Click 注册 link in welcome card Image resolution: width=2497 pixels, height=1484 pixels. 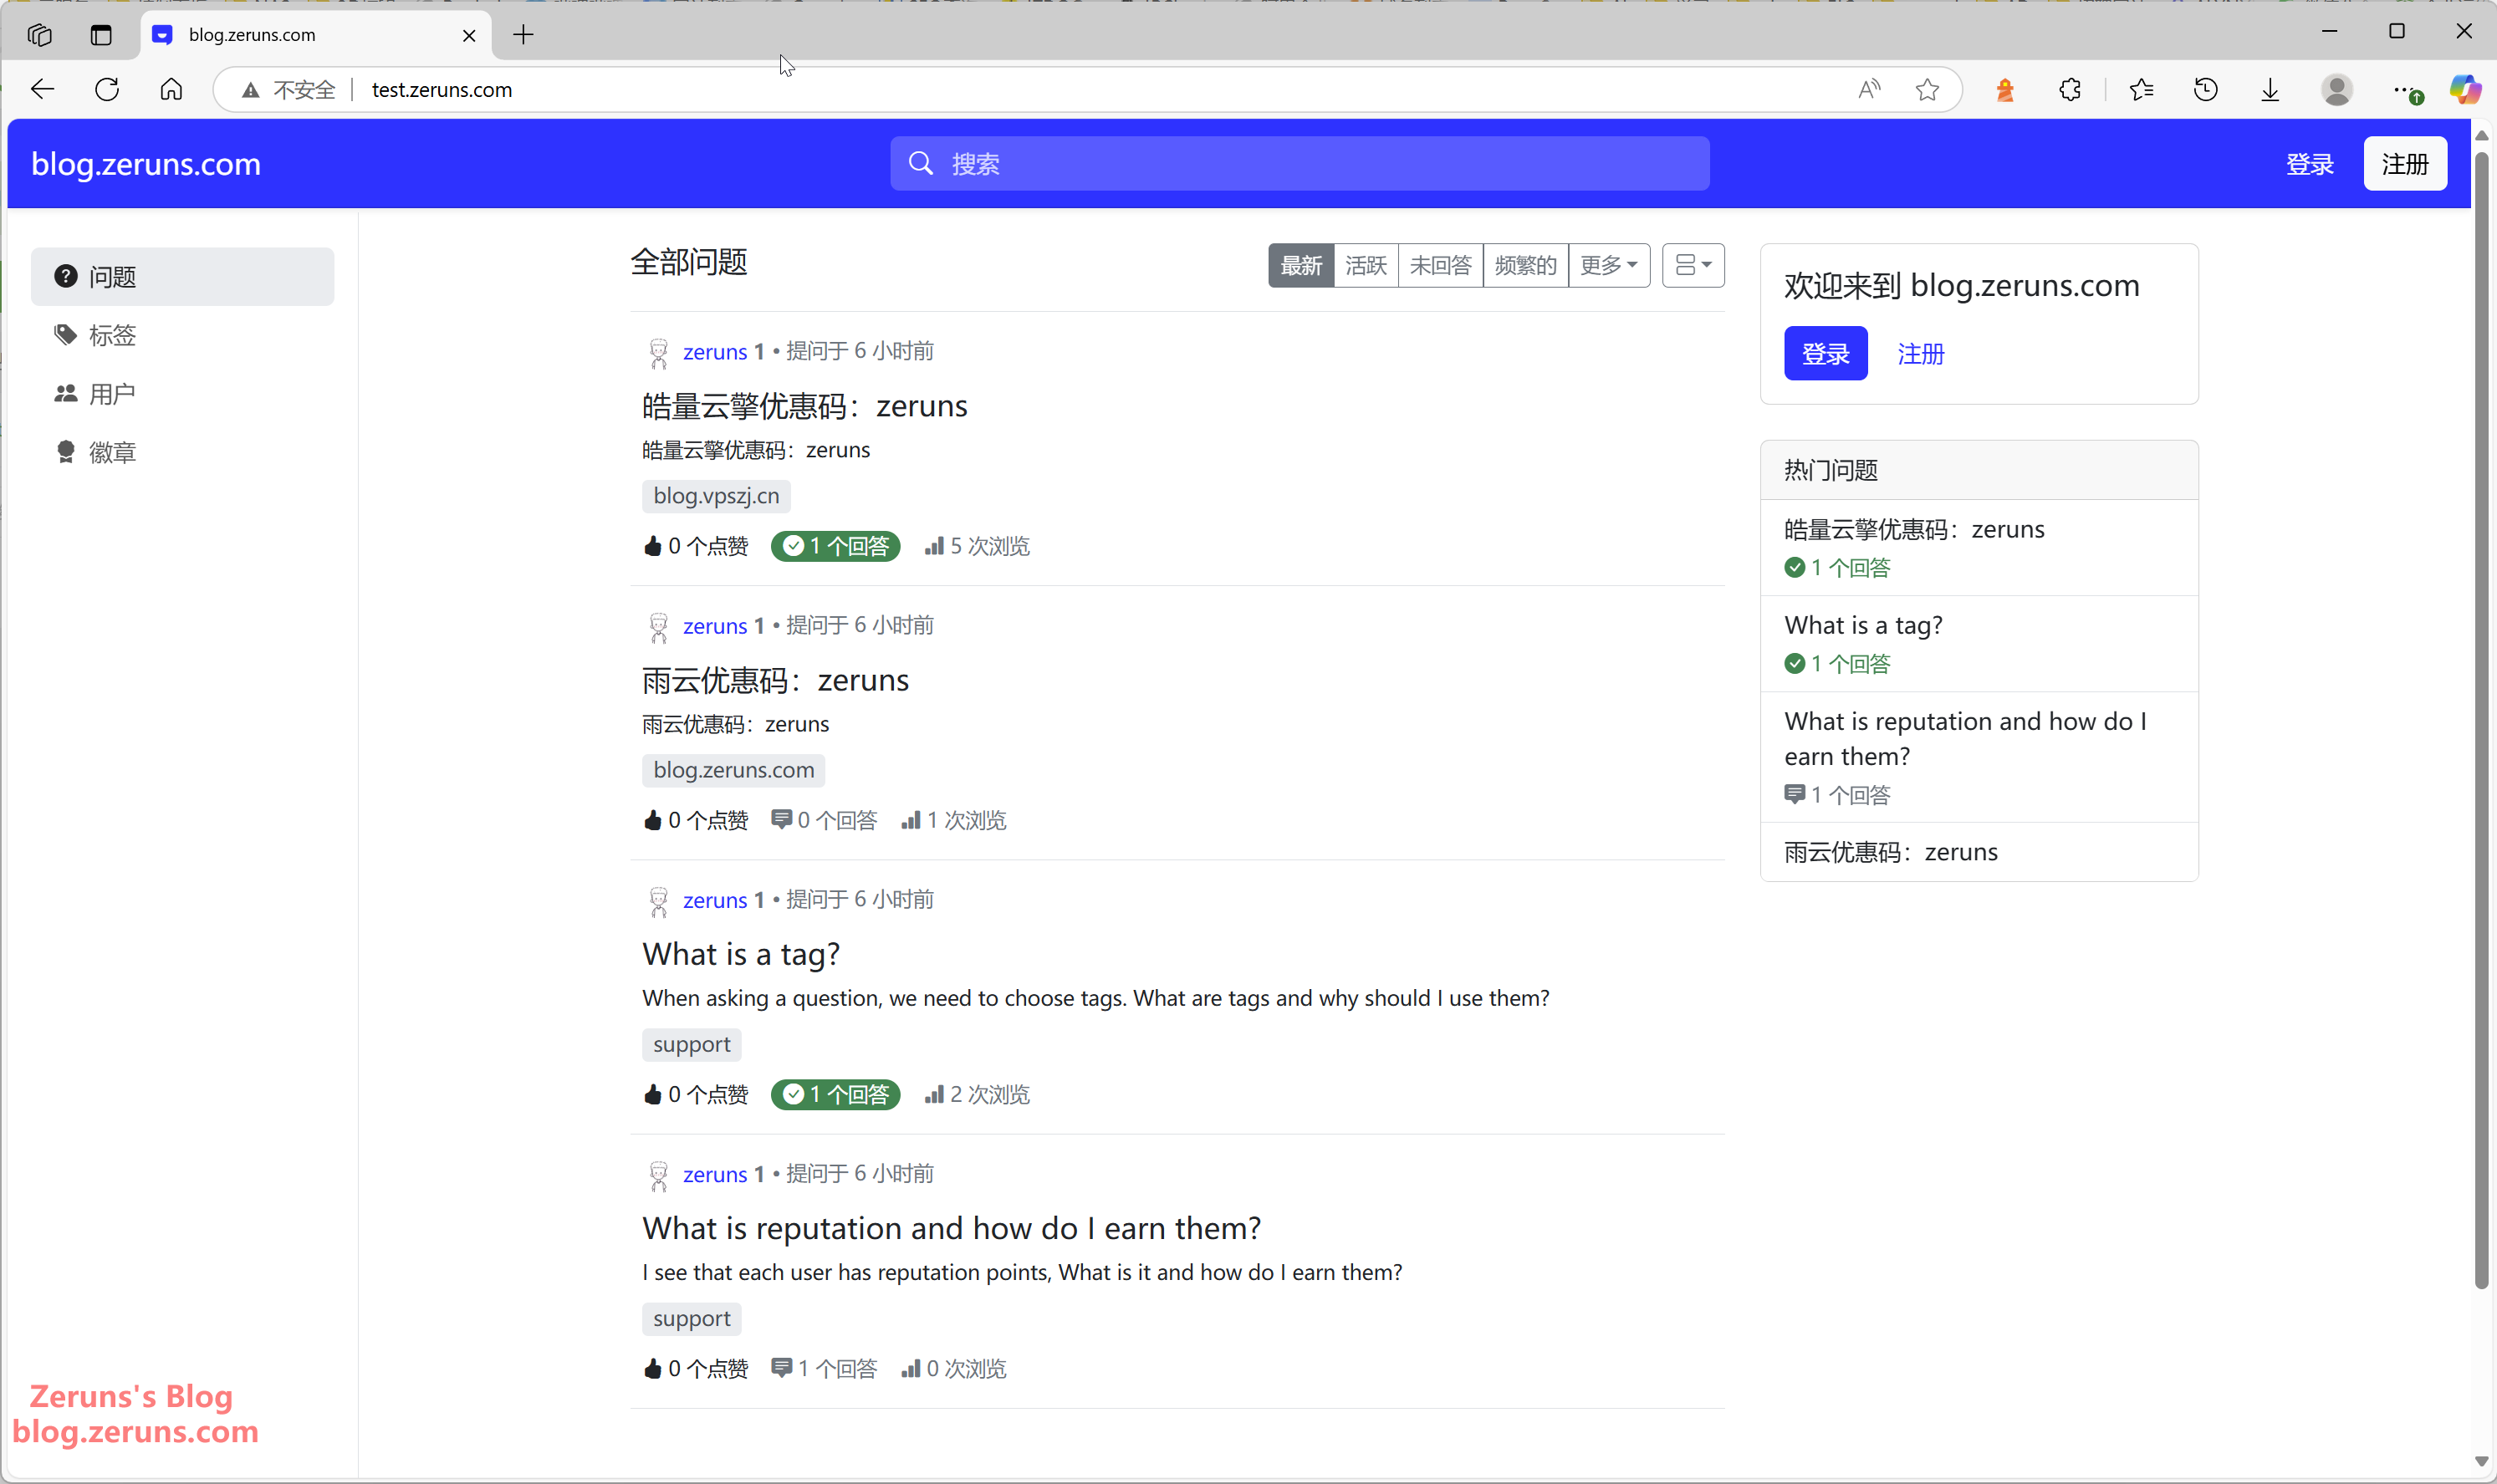click(x=1921, y=353)
